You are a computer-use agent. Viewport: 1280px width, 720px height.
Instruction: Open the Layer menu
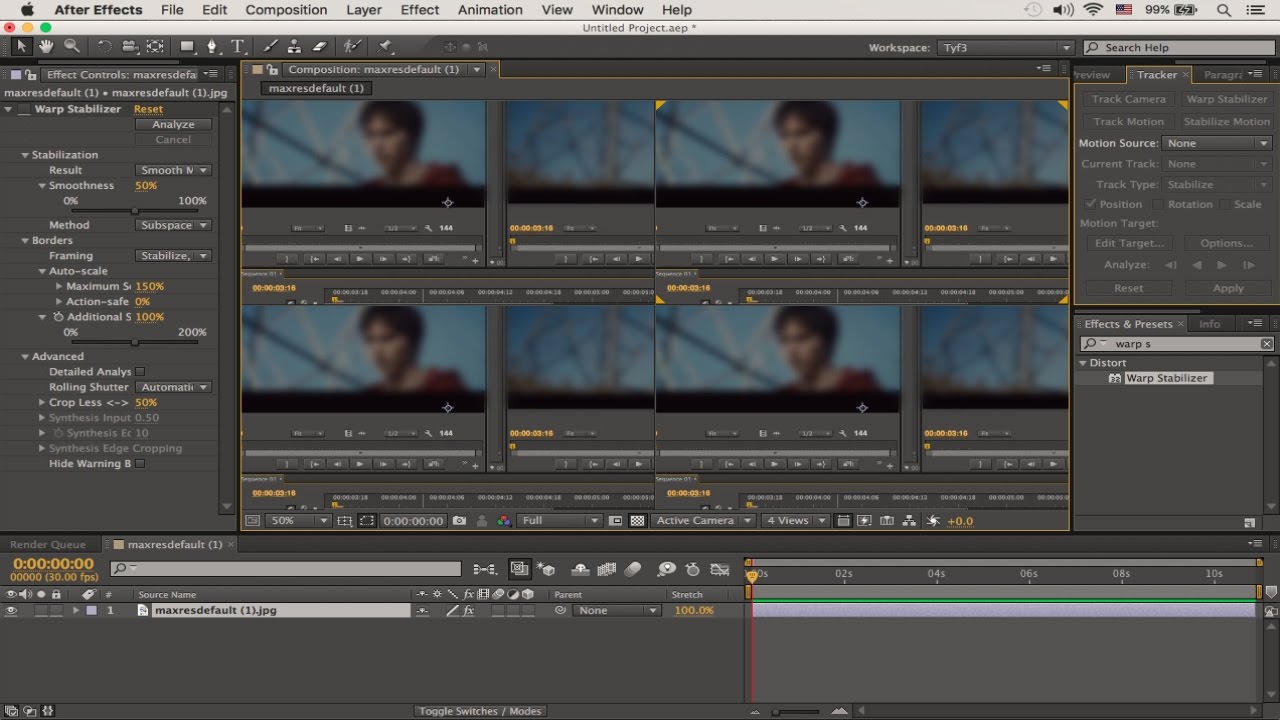pyautogui.click(x=364, y=10)
